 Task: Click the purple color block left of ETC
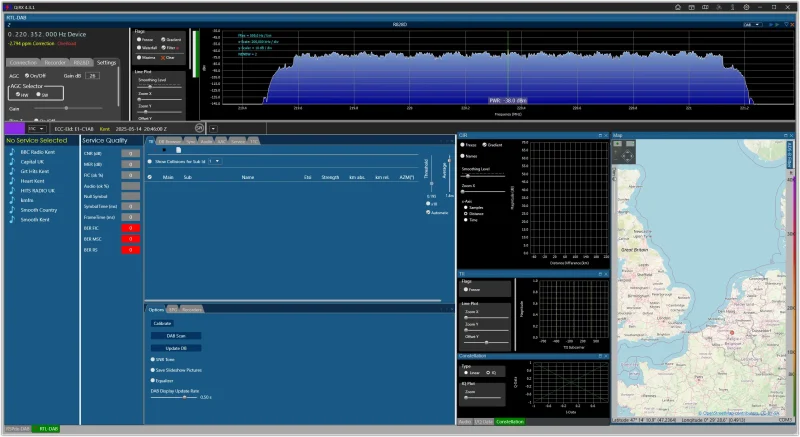(x=14, y=129)
